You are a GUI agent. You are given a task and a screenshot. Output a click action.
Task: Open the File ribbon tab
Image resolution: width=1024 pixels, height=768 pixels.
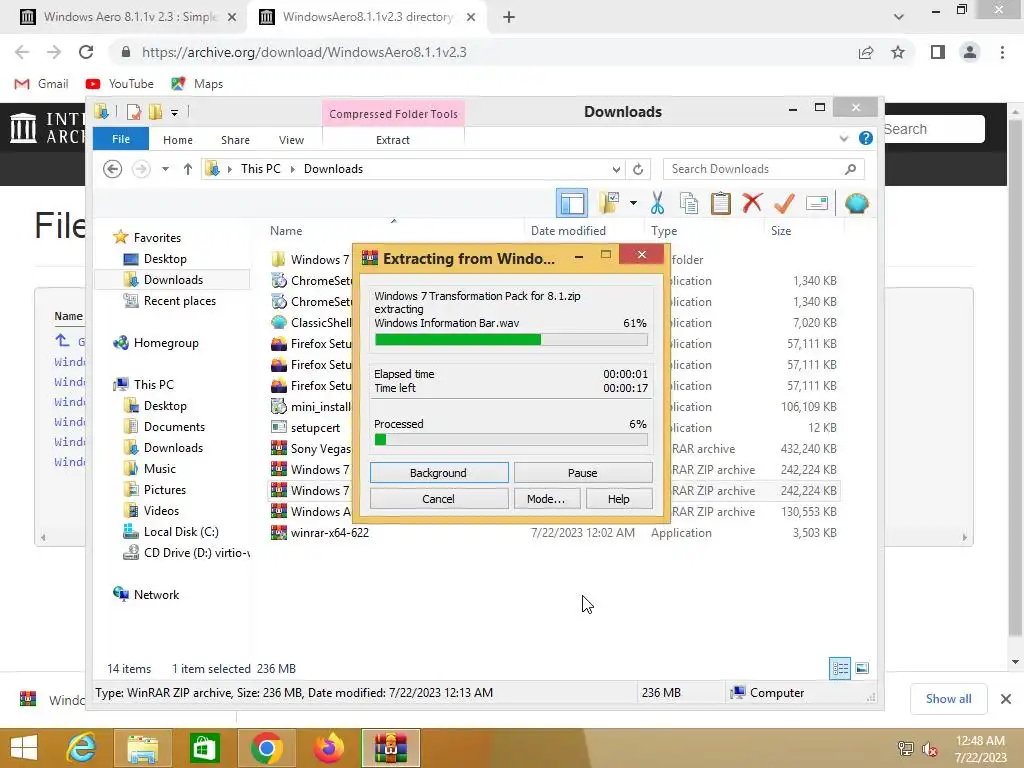click(121, 139)
